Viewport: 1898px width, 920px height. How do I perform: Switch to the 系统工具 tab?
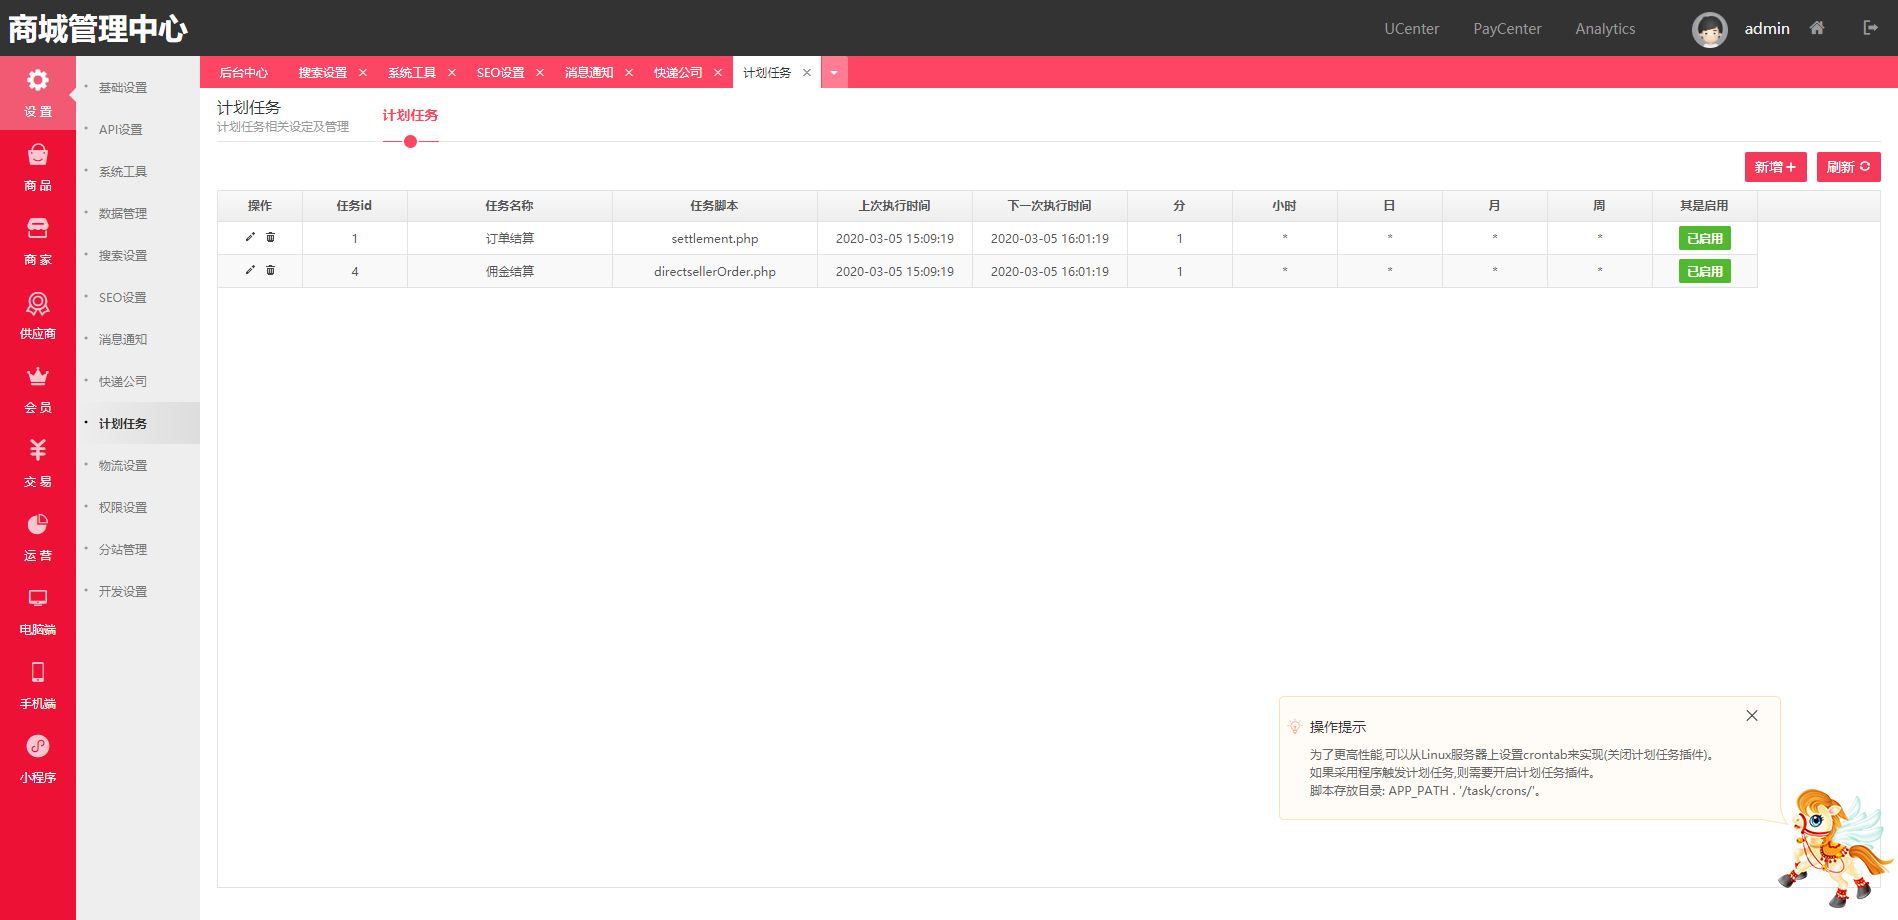click(x=412, y=73)
